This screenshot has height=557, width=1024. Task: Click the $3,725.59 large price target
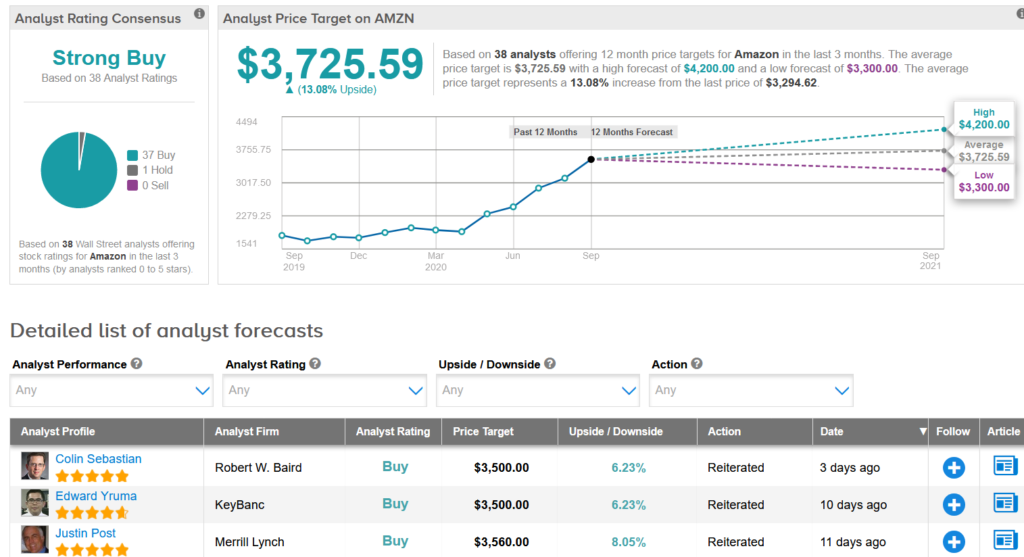click(x=330, y=64)
